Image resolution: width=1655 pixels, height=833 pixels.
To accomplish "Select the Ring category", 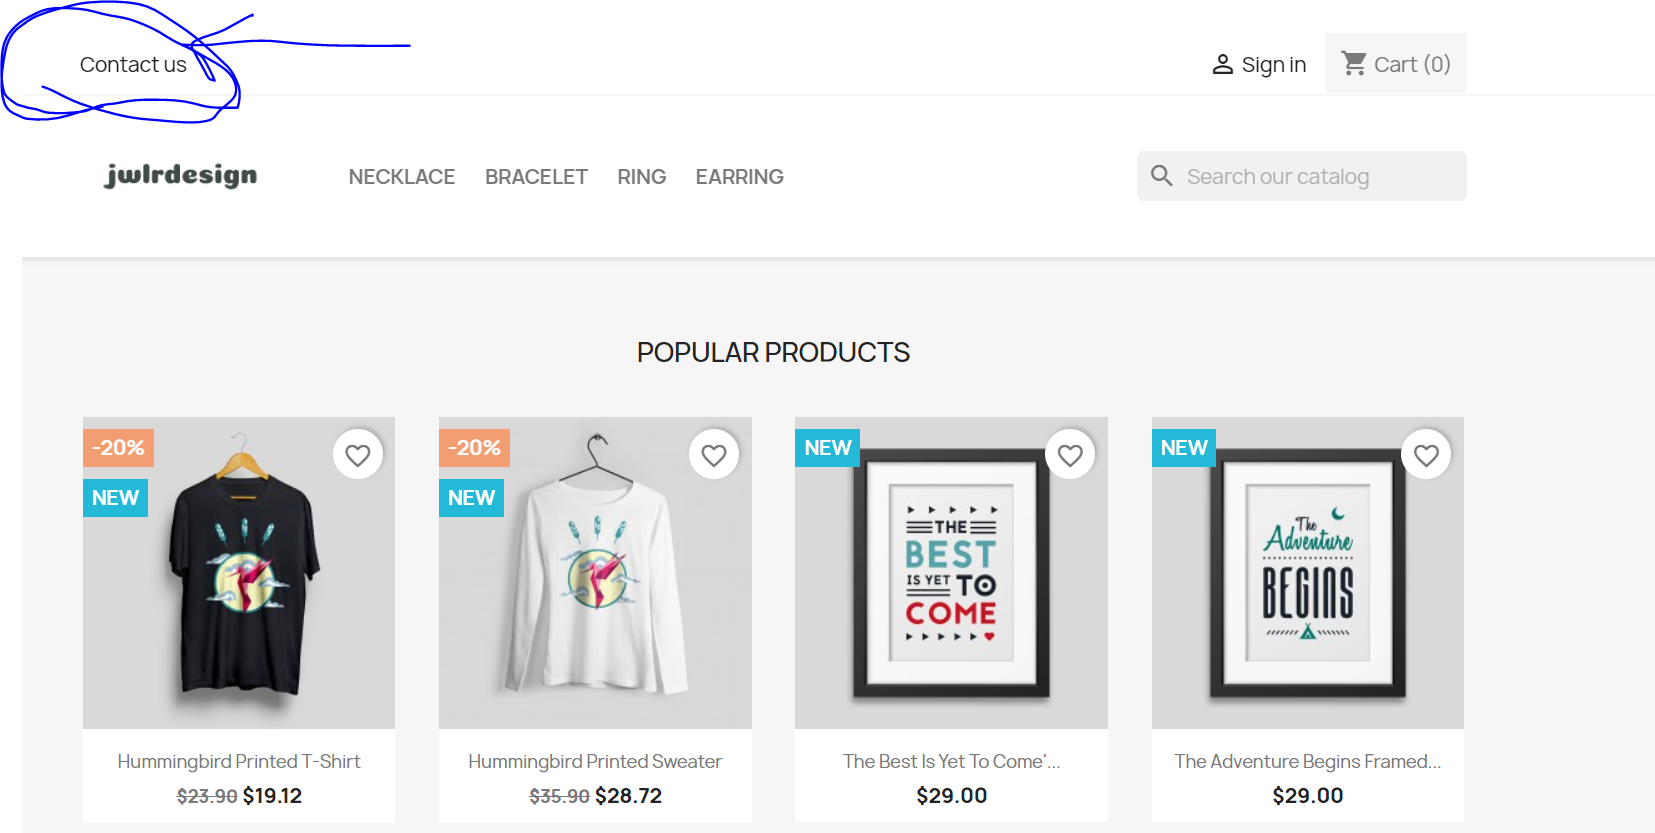I will (x=642, y=177).
